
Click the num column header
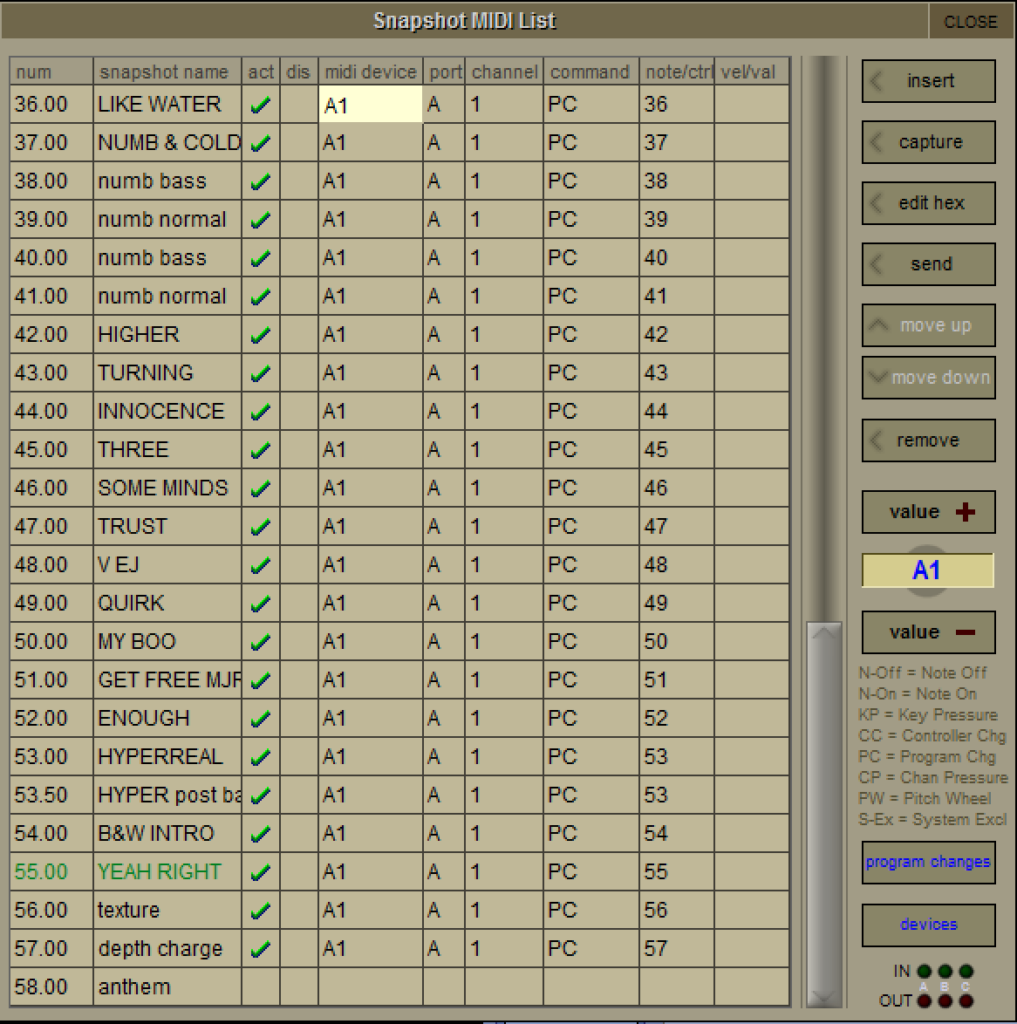click(51, 71)
